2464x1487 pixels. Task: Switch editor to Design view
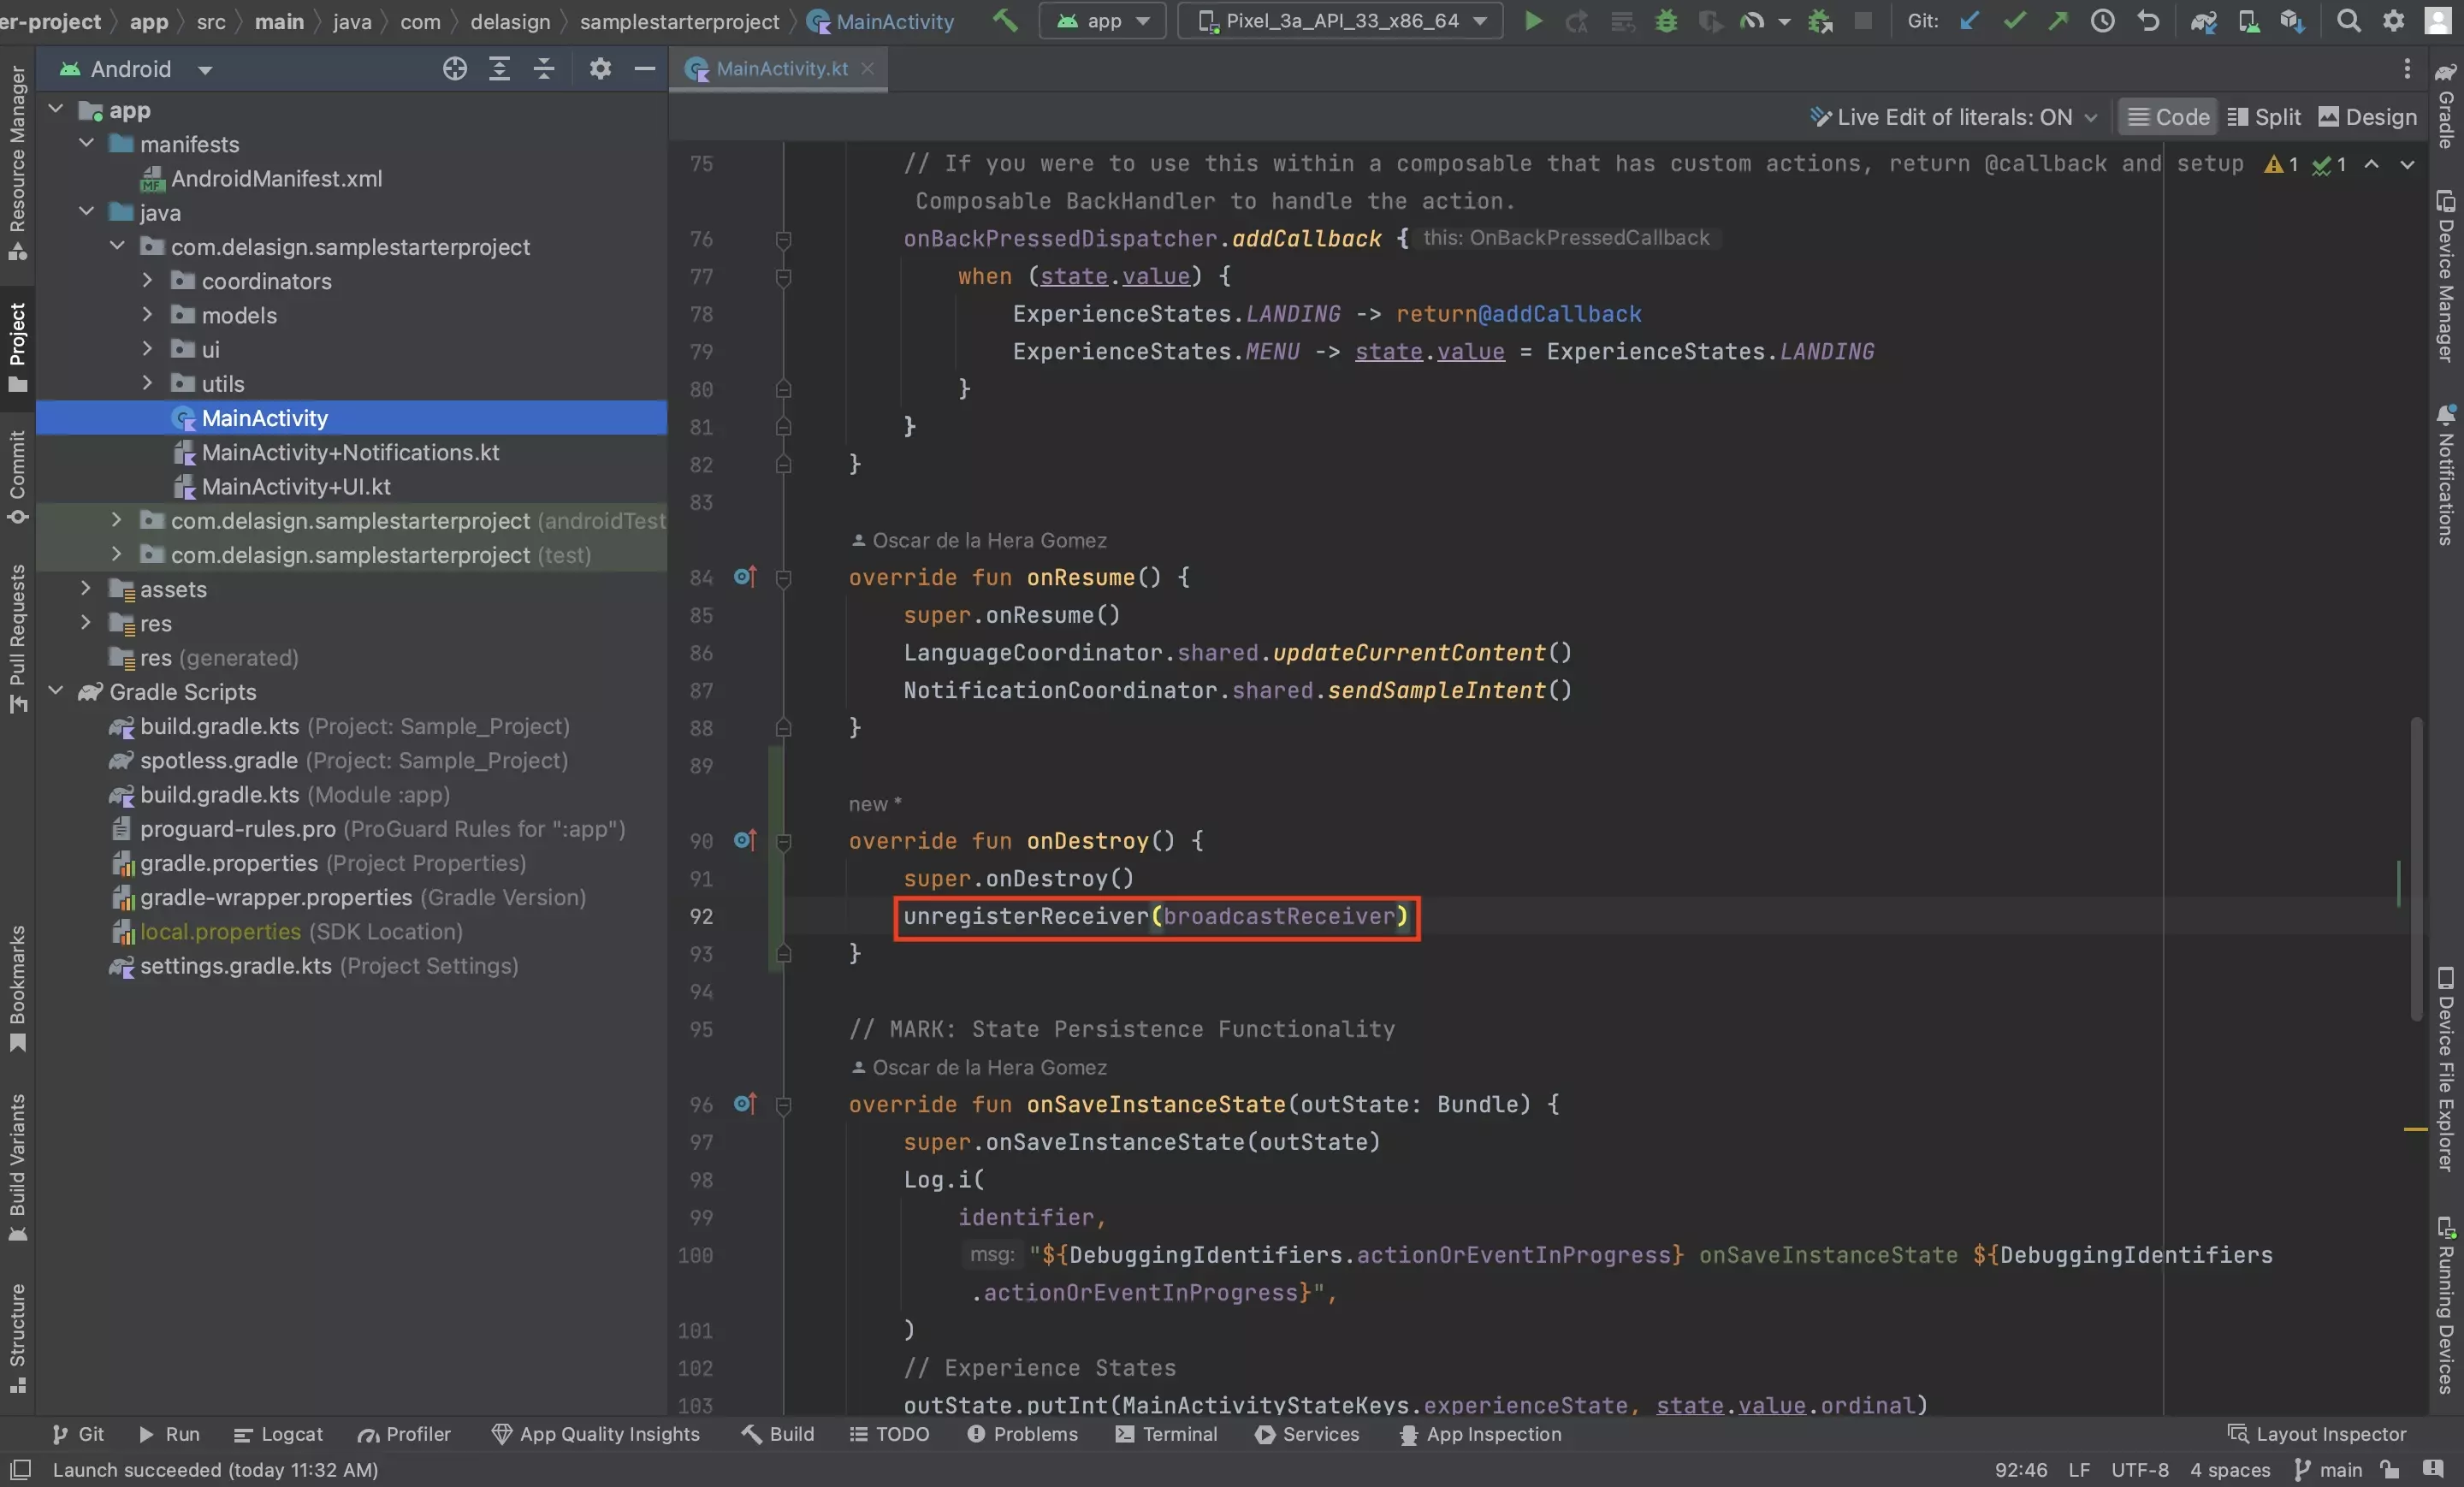coord(2367,117)
